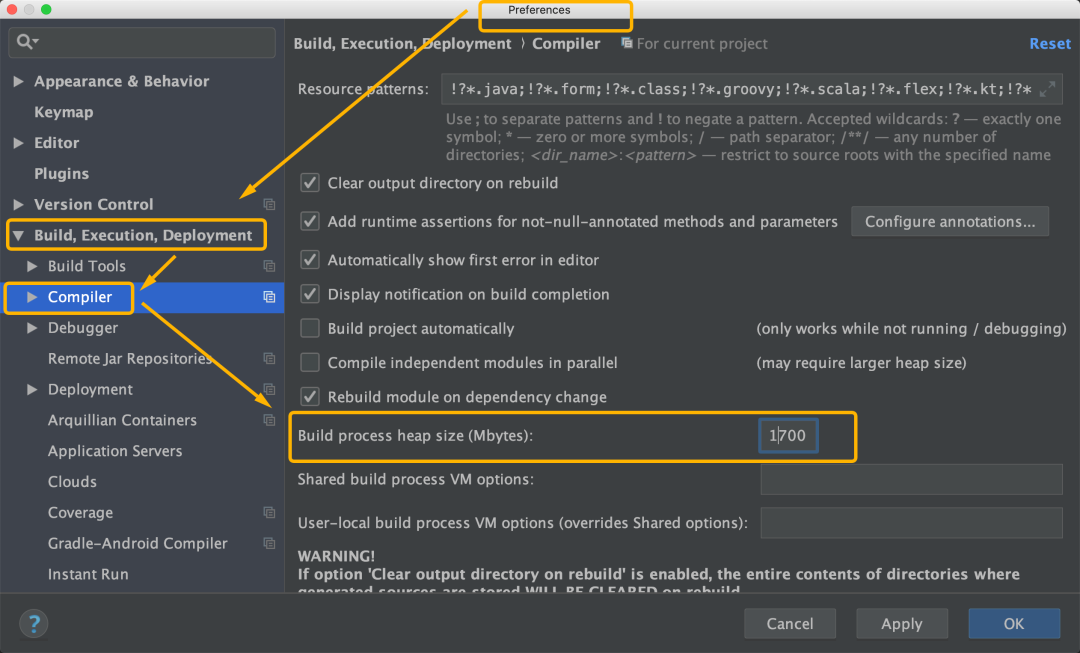Click the Configure annotations button

click(949, 222)
